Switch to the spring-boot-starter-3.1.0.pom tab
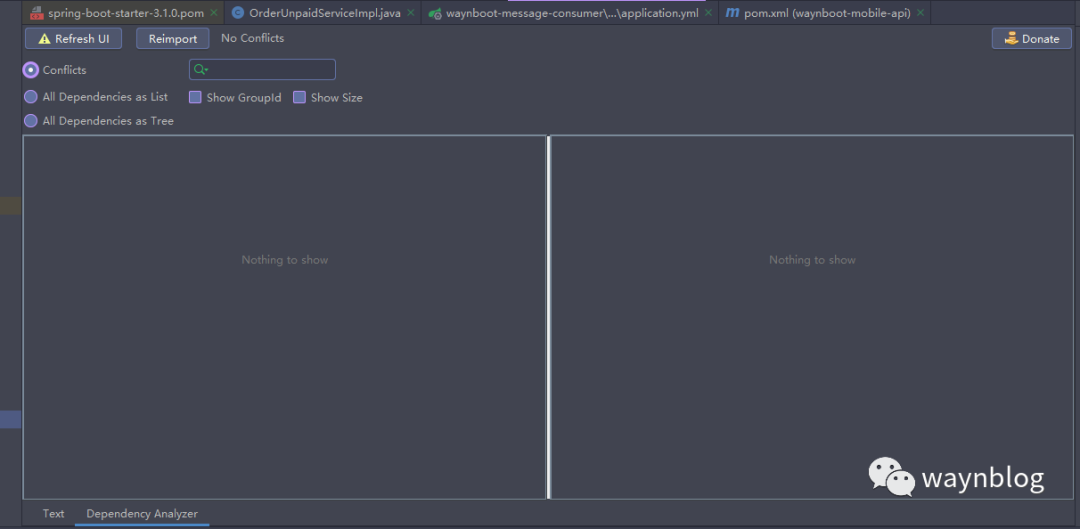 tap(125, 12)
